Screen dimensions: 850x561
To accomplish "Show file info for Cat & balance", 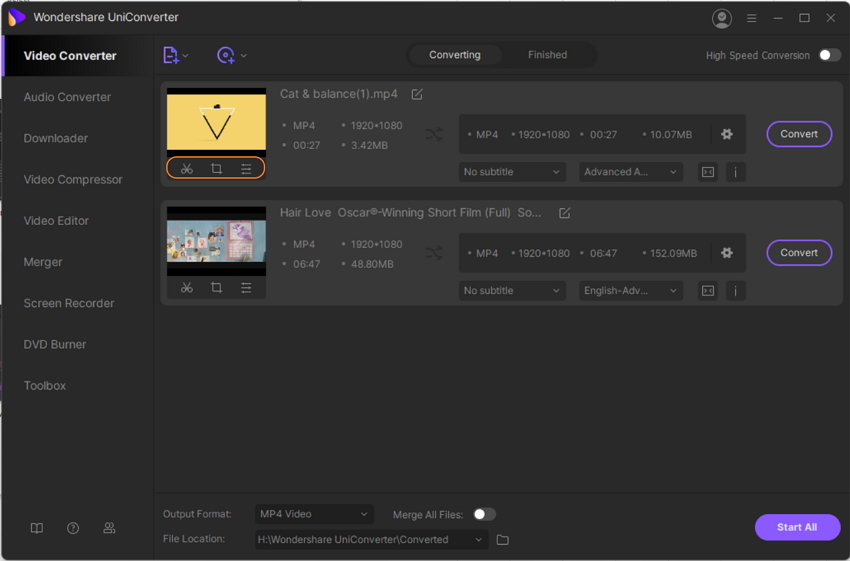I will tap(736, 172).
